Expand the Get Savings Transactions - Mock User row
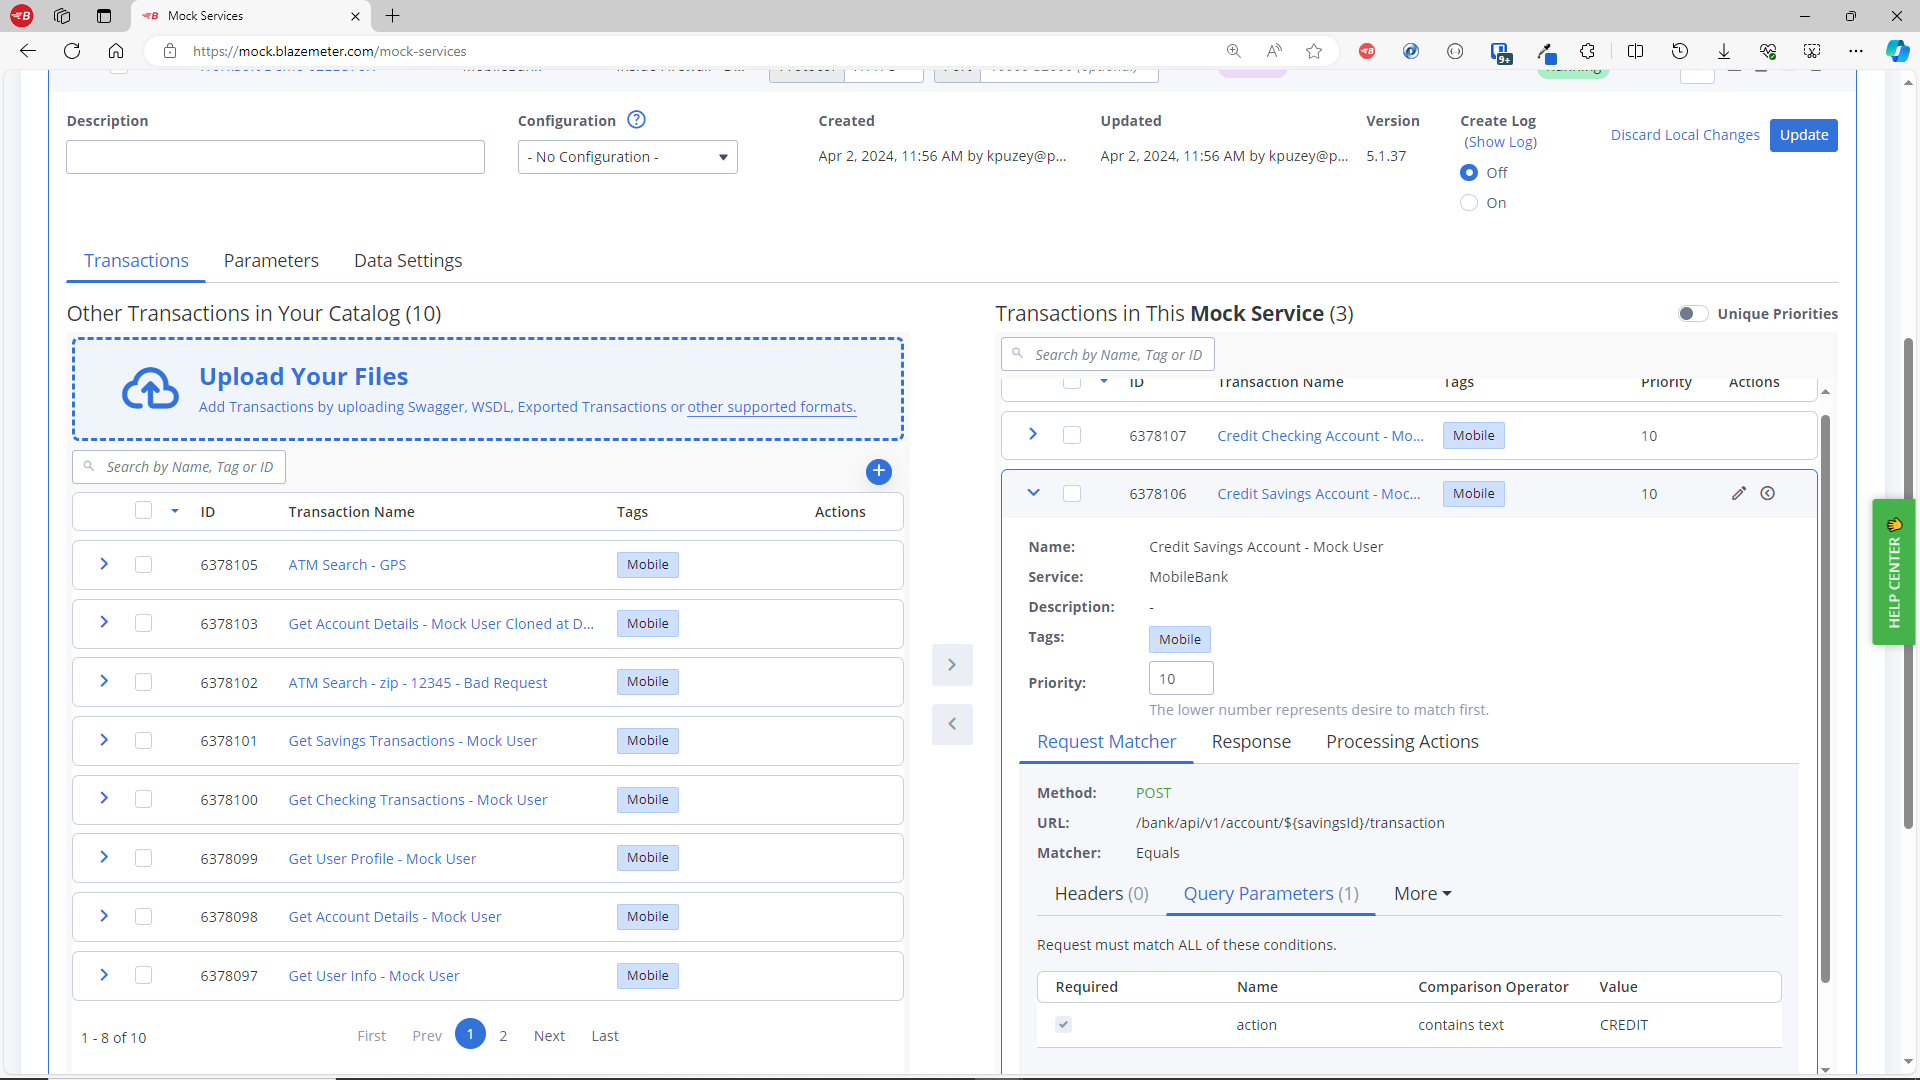This screenshot has width=1920, height=1080. coord(103,740)
